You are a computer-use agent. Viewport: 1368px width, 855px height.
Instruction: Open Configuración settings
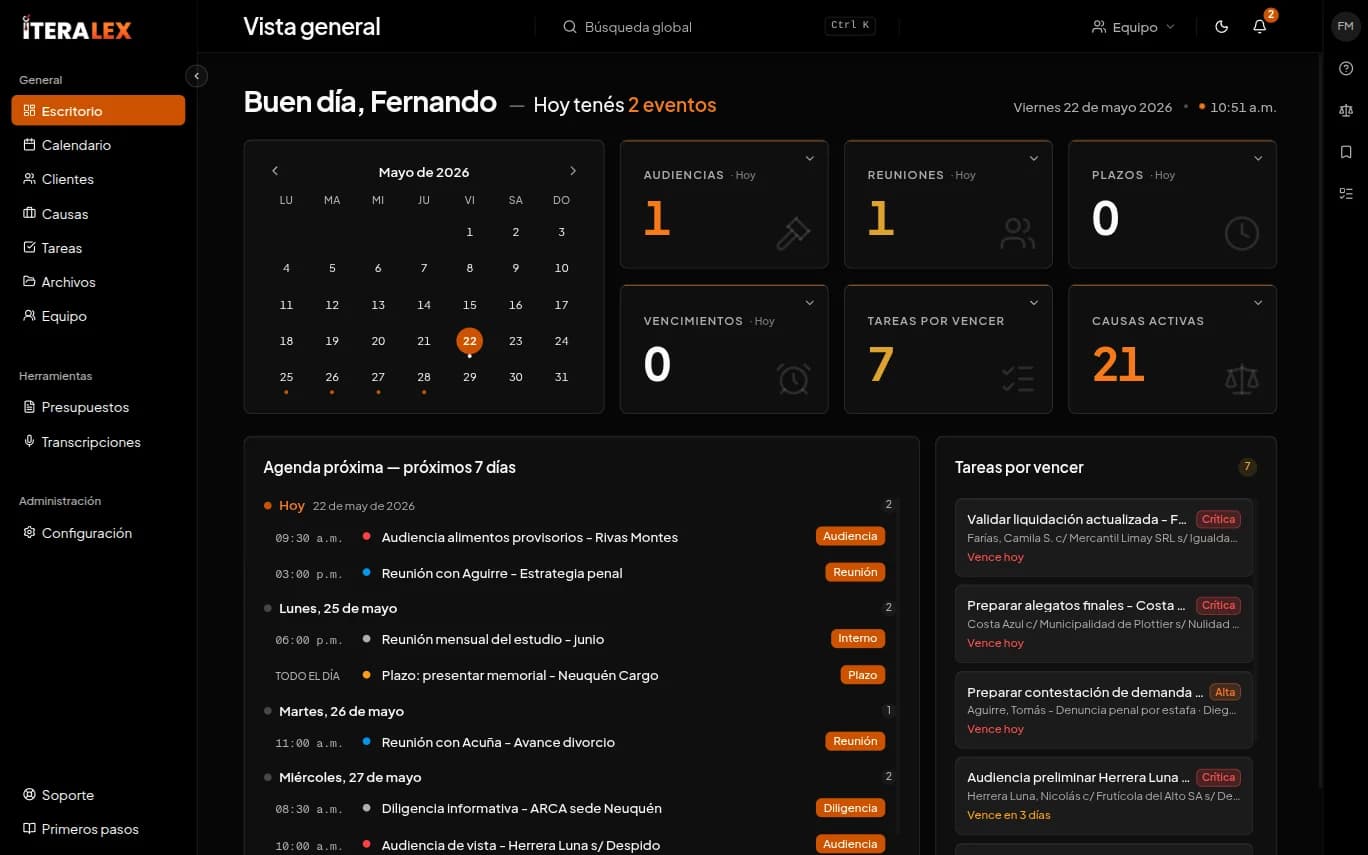coord(98,533)
